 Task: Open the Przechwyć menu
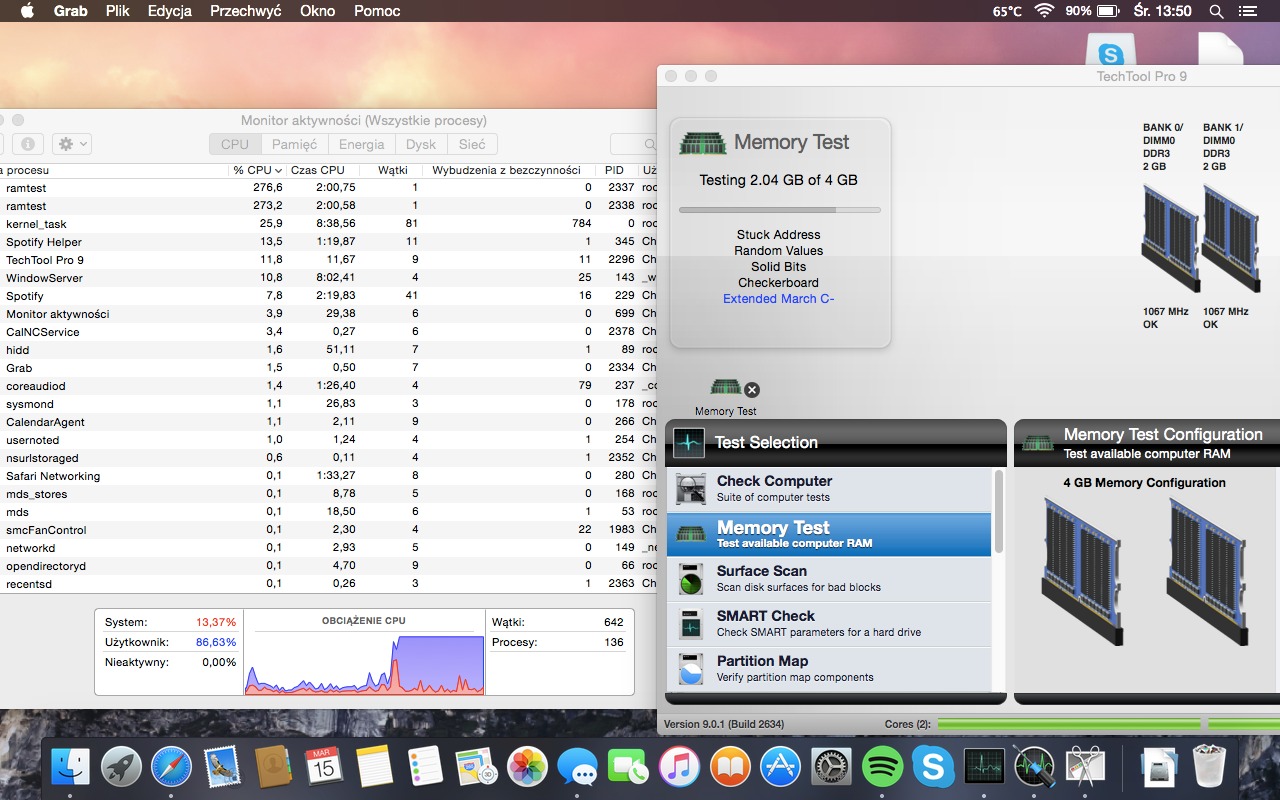click(x=246, y=11)
